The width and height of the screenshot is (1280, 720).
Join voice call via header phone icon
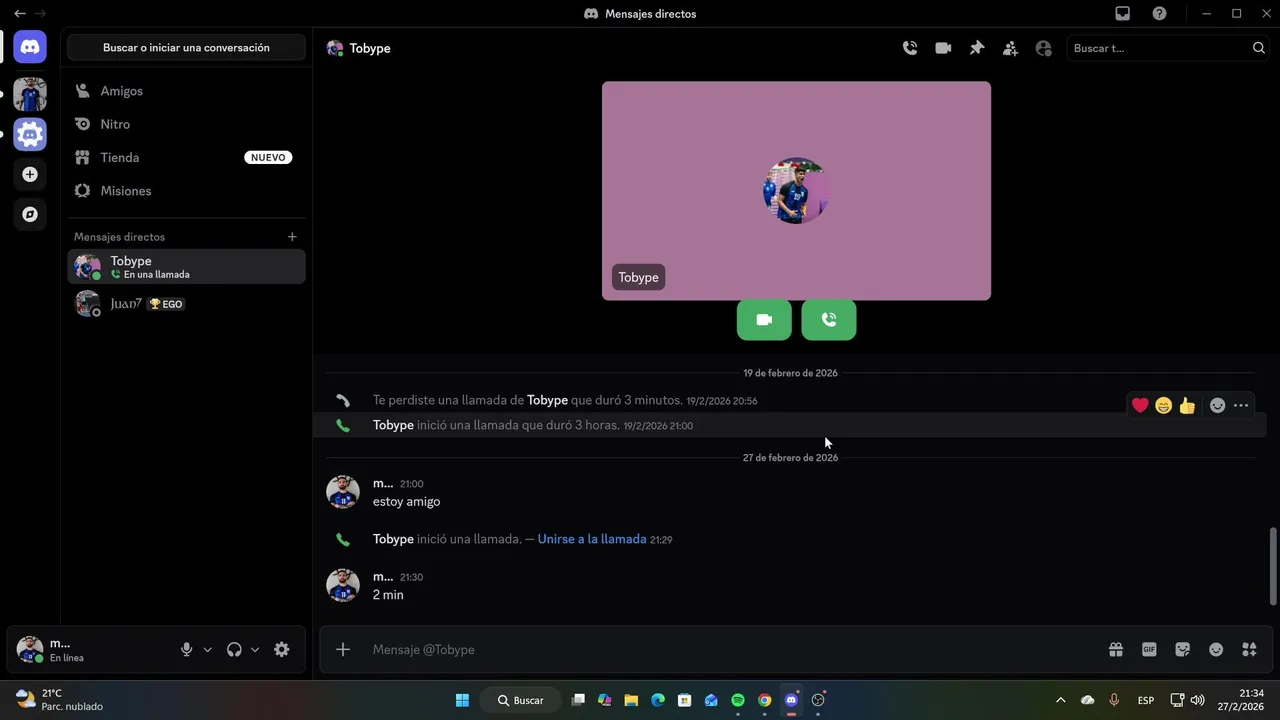coord(910,48)
